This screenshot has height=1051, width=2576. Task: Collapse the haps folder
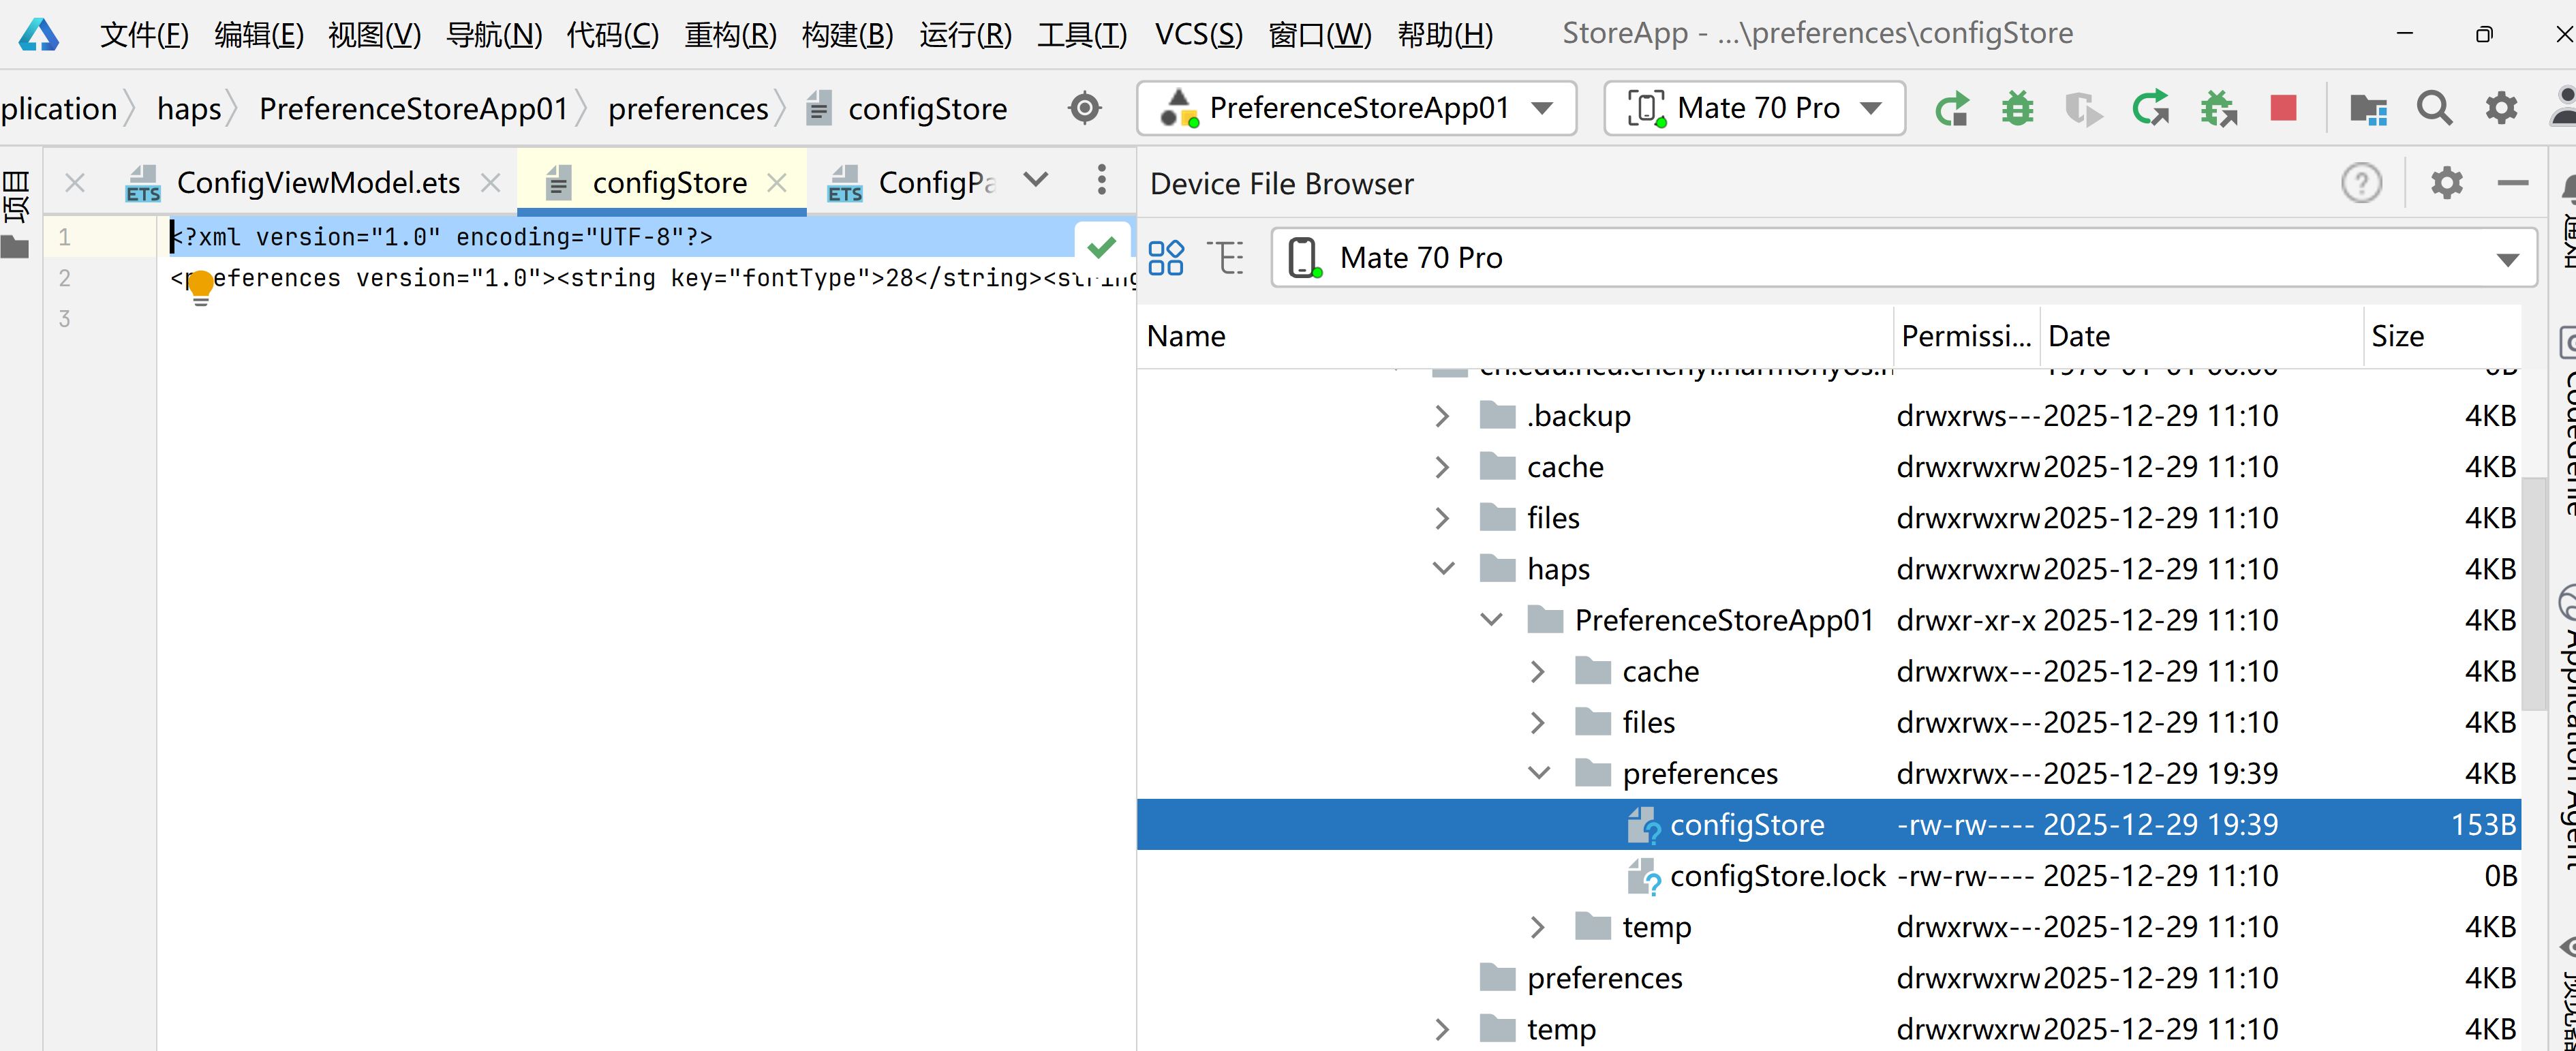click(x=1443, y=569)
